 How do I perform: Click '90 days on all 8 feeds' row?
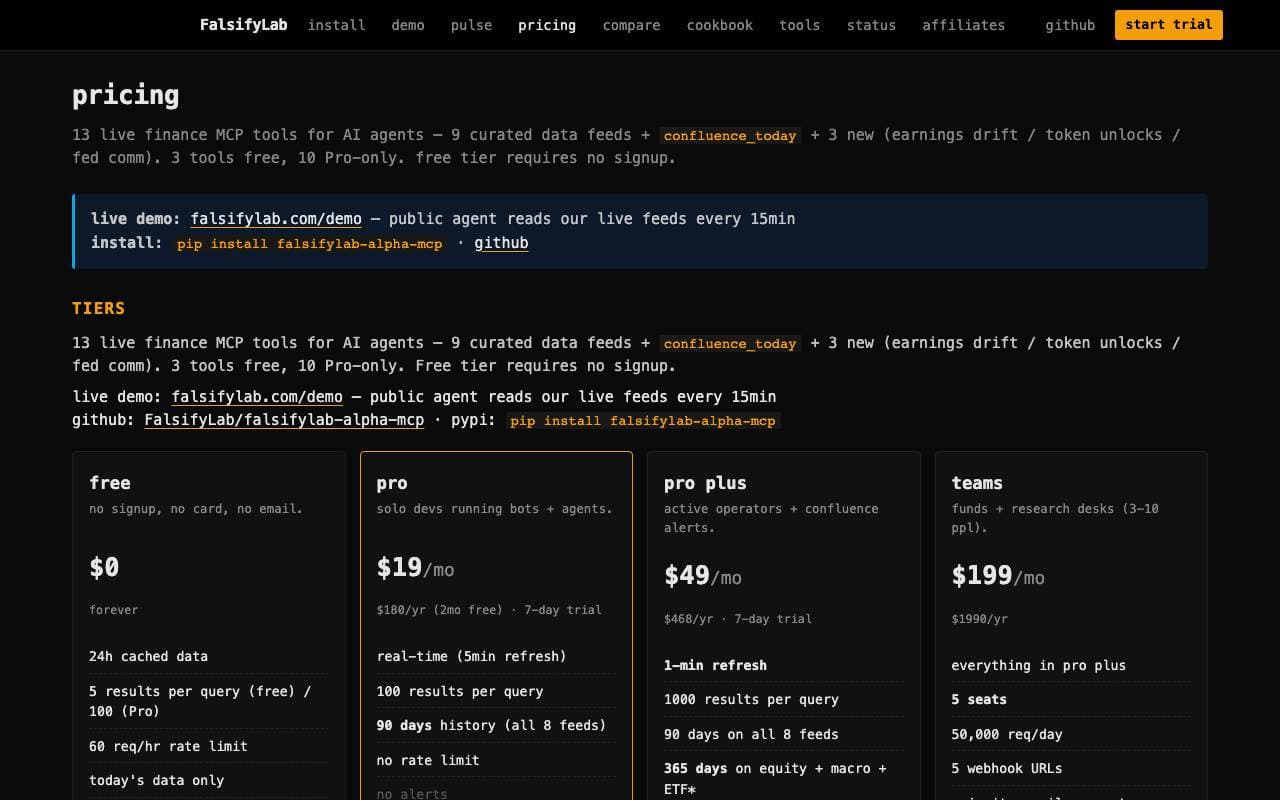[x=783, y=734]
